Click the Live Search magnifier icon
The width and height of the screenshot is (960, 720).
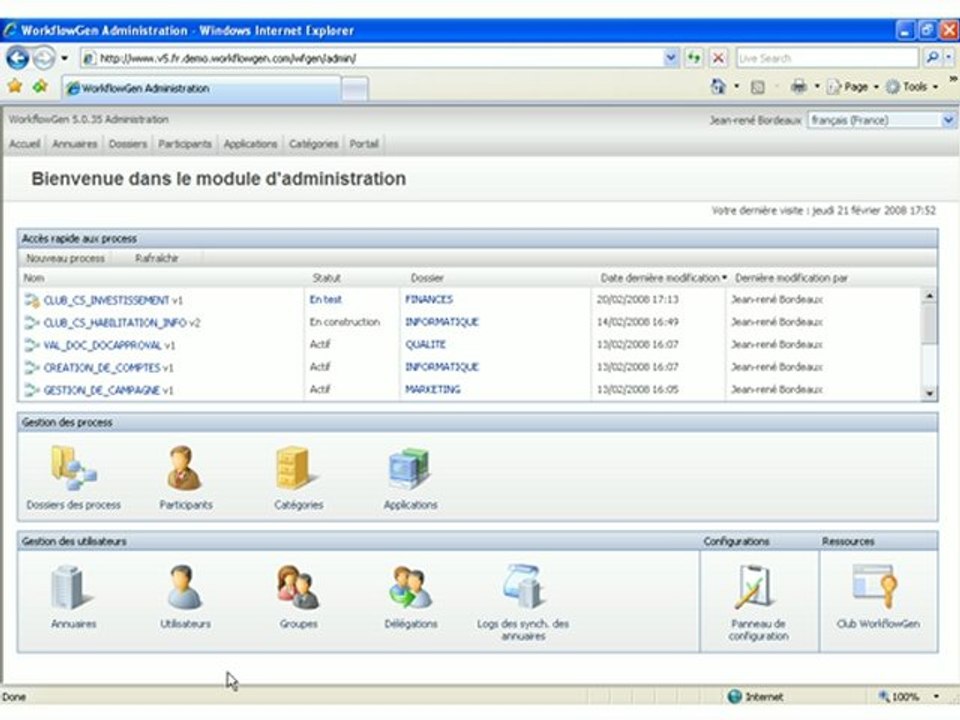point(932,58)
